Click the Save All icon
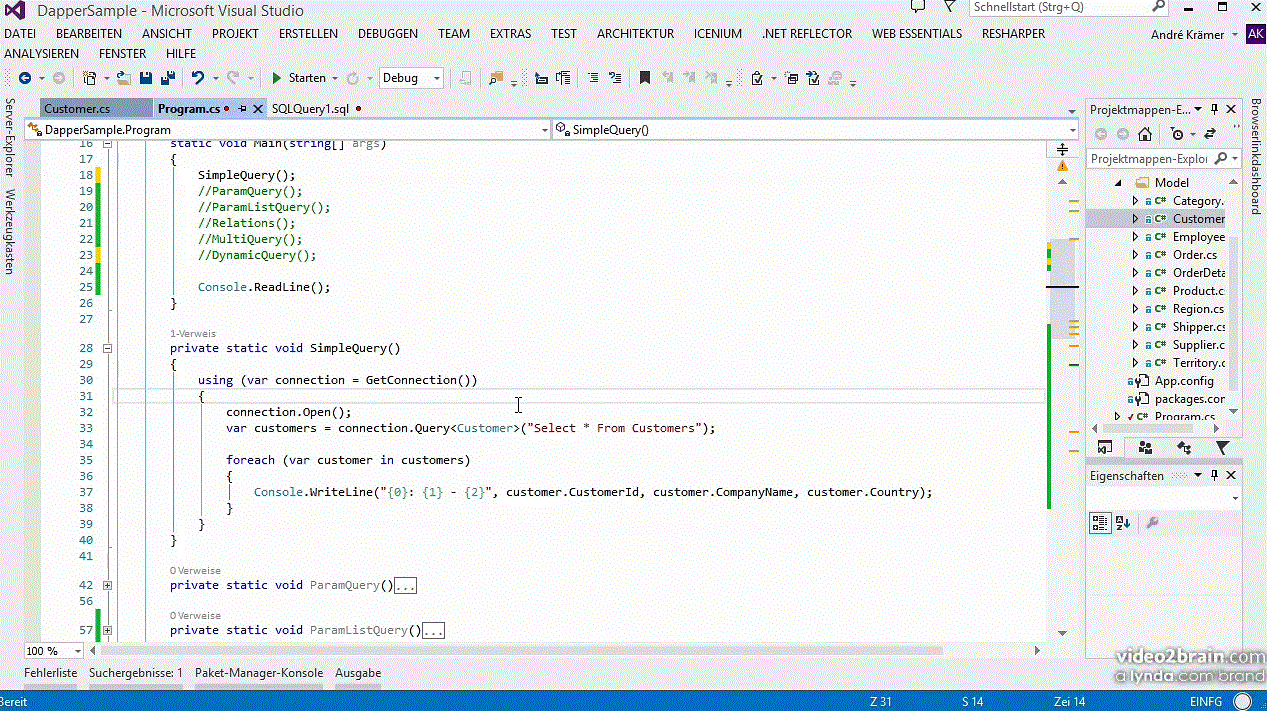The image size is (1267, 711). coord(166,78)
